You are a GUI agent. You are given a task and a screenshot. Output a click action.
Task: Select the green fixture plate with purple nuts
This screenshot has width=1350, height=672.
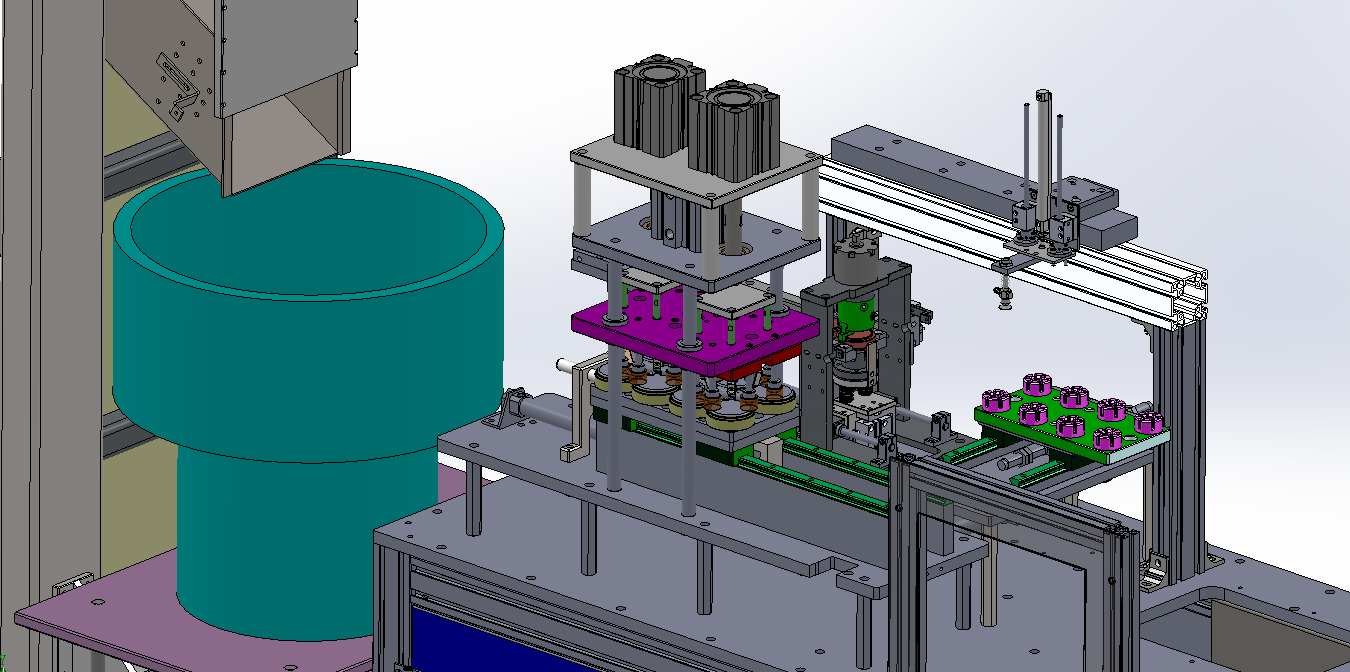(1070, 418)
